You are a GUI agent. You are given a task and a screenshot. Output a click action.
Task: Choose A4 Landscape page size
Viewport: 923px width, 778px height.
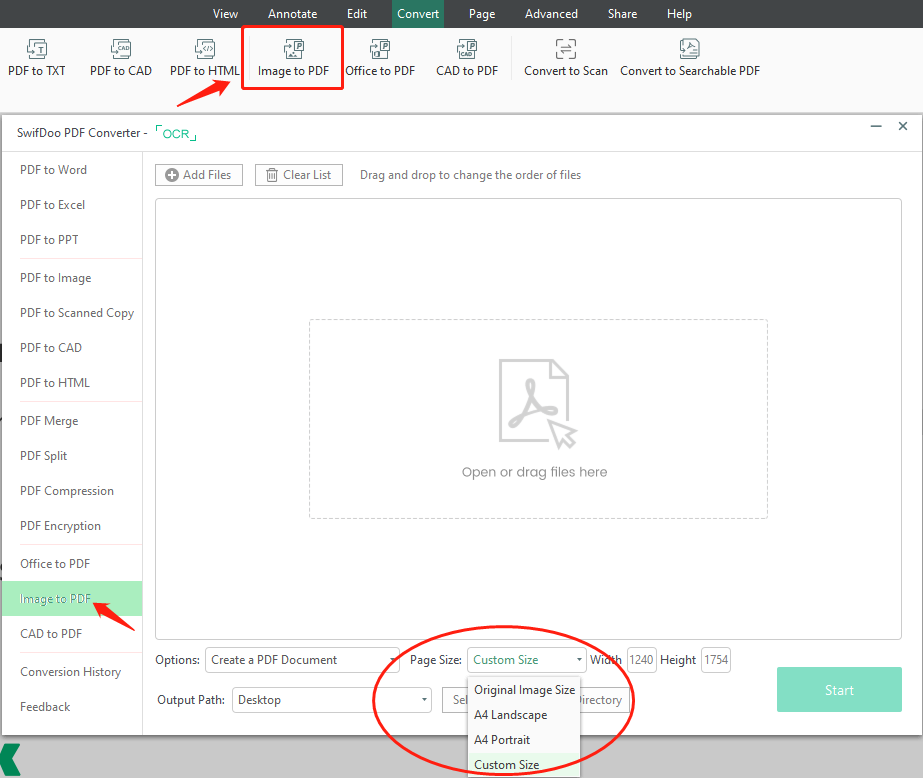click(524, 714)
